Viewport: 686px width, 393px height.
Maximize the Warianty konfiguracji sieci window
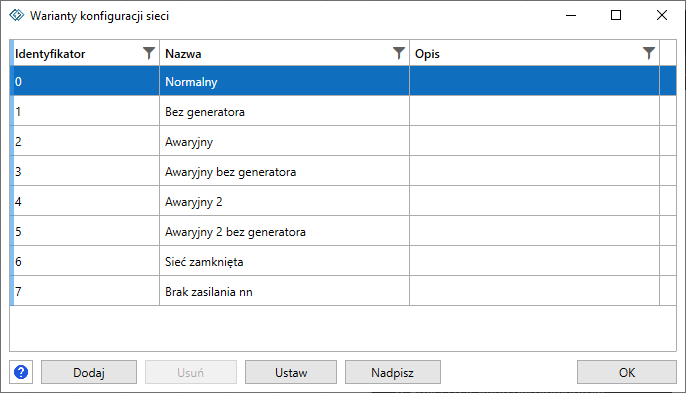pos(616,15)
